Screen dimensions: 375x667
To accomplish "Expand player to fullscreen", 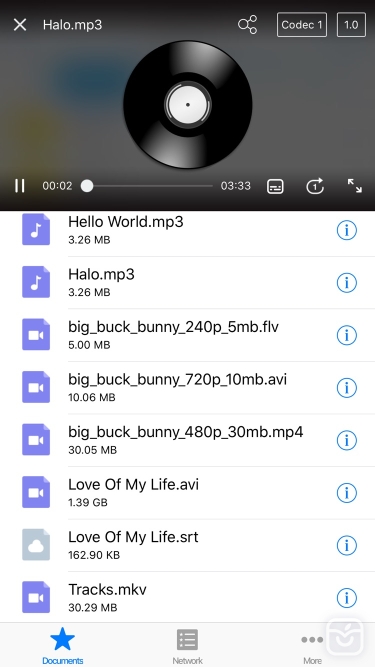I will (x=355, y=186).
